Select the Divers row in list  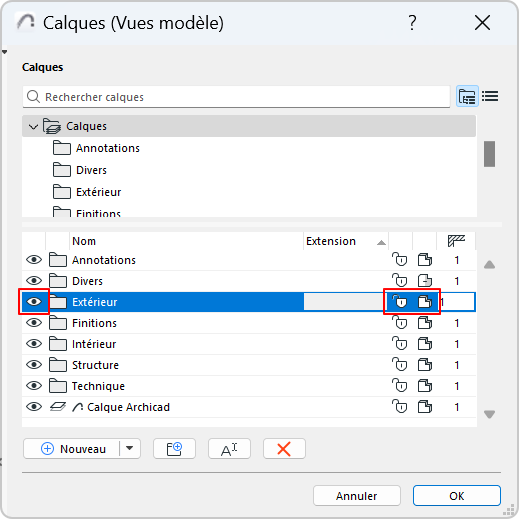(x=249, y=281)
